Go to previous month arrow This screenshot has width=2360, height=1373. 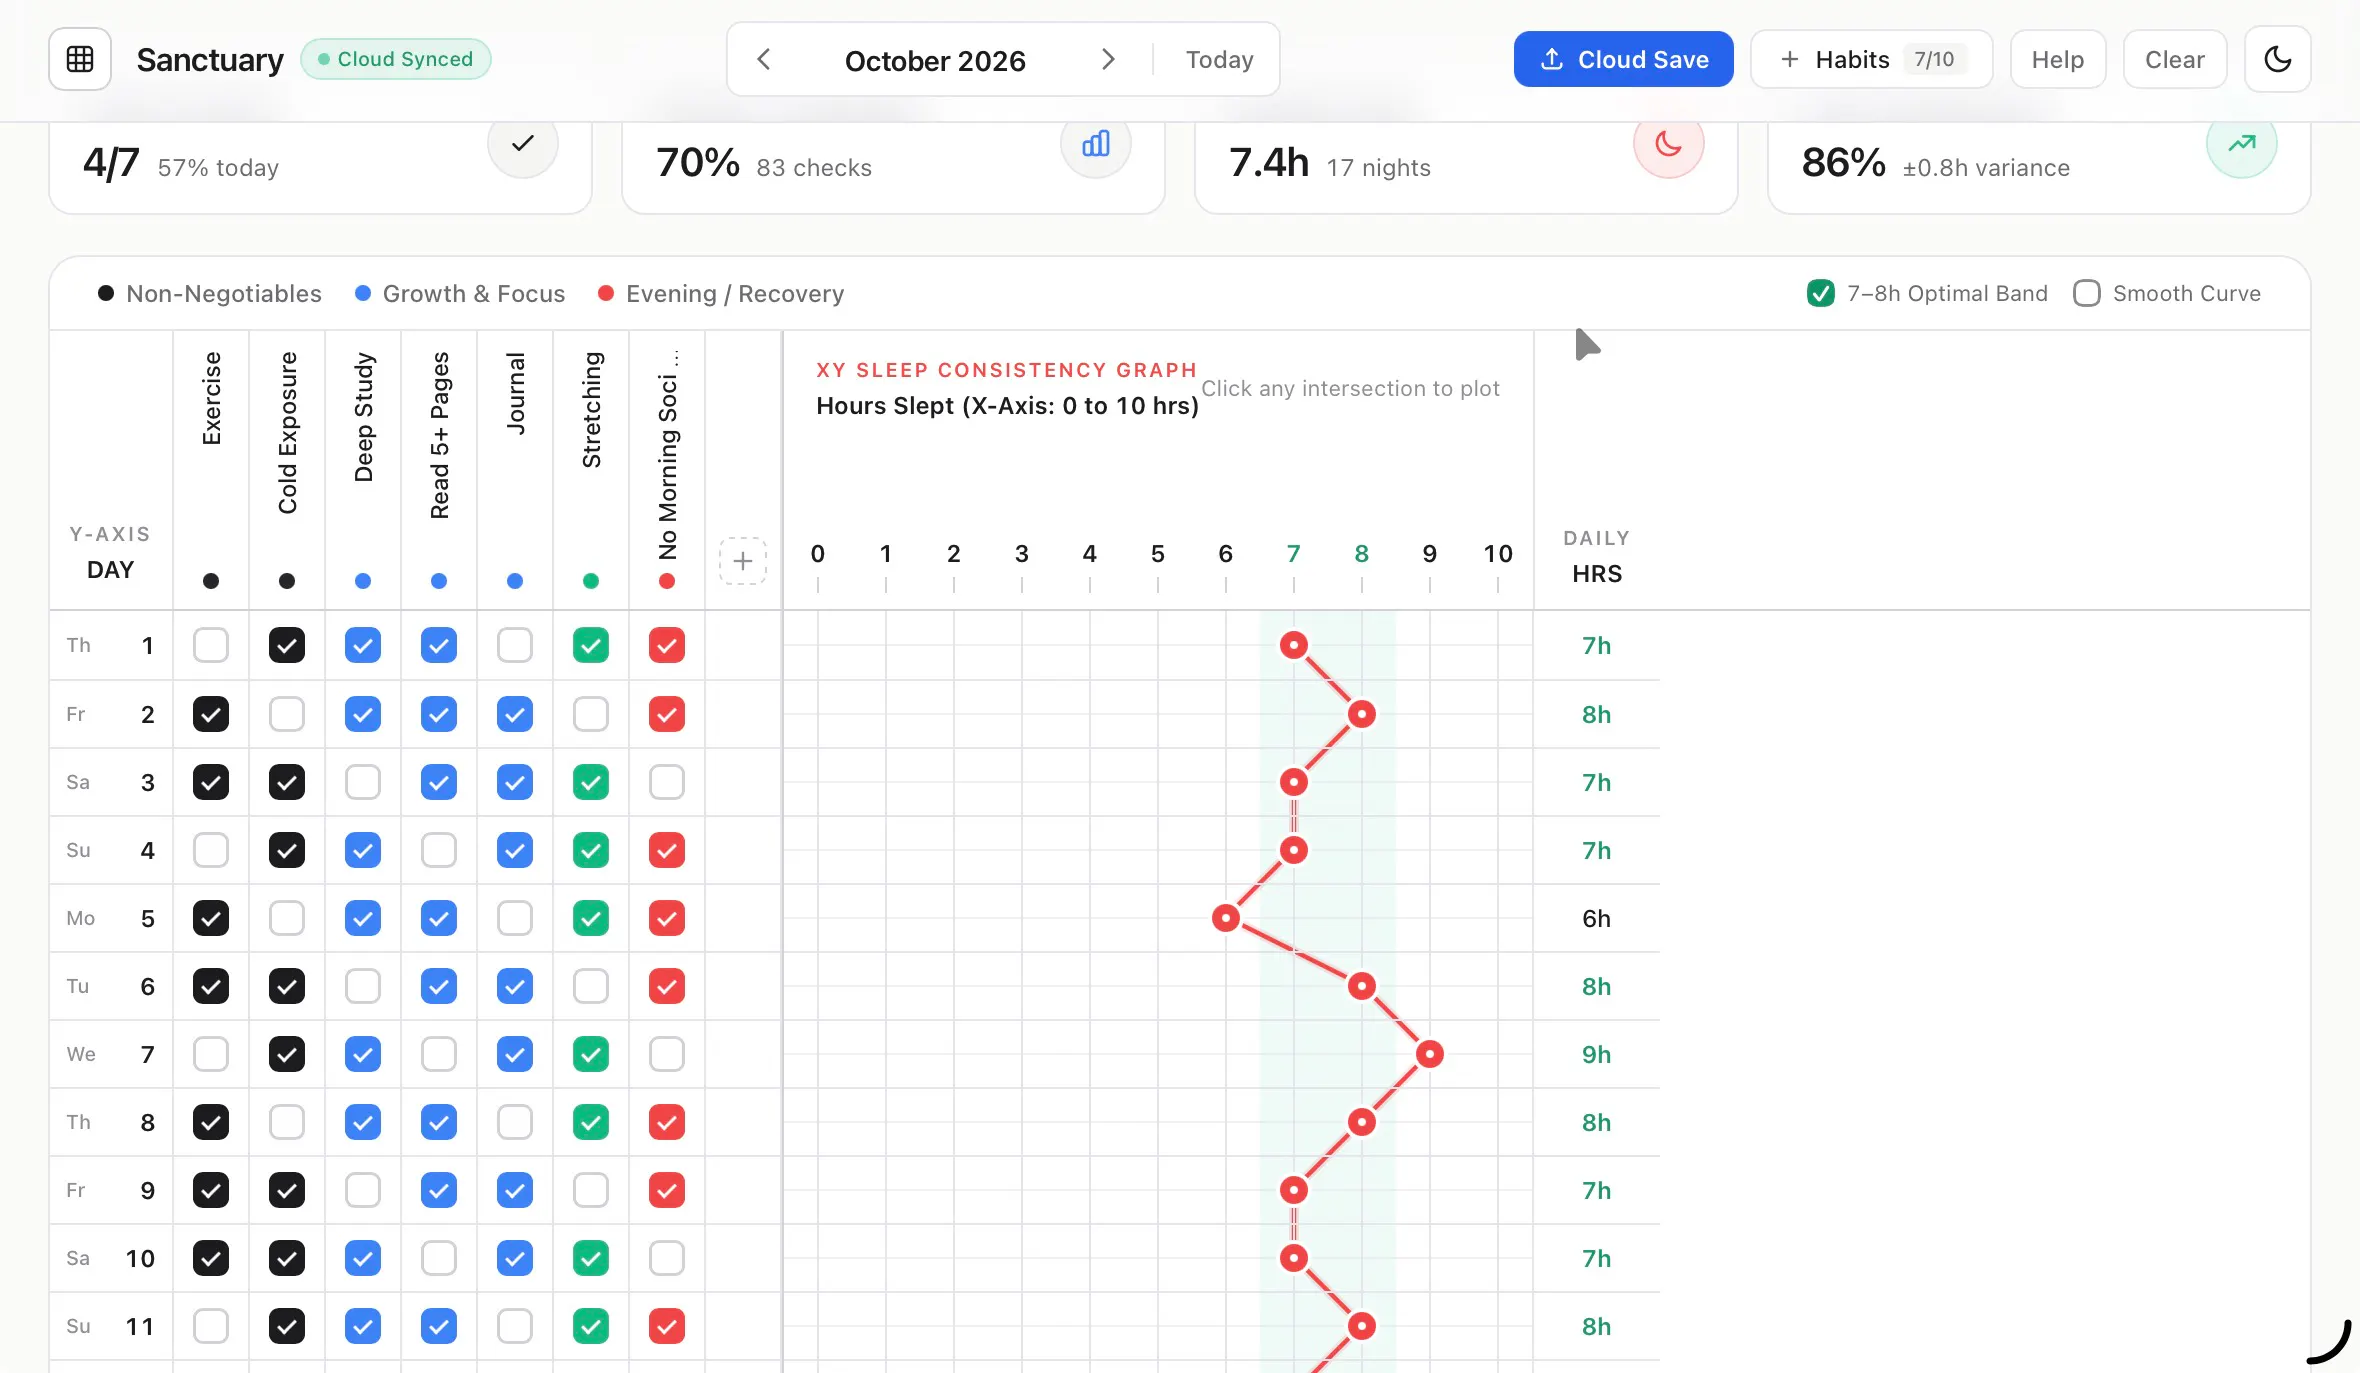(764, 60)
